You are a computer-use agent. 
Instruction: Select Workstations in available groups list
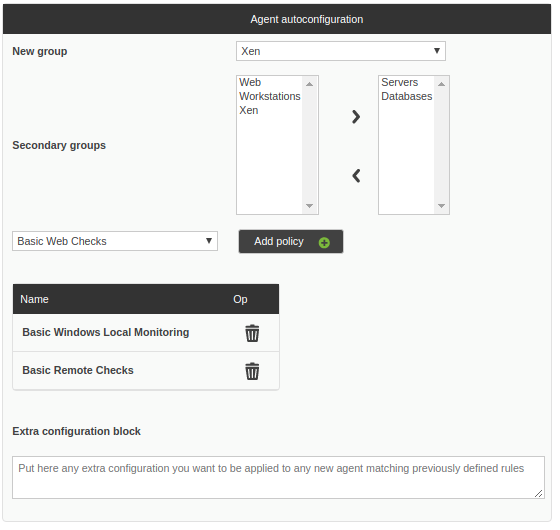270,96
